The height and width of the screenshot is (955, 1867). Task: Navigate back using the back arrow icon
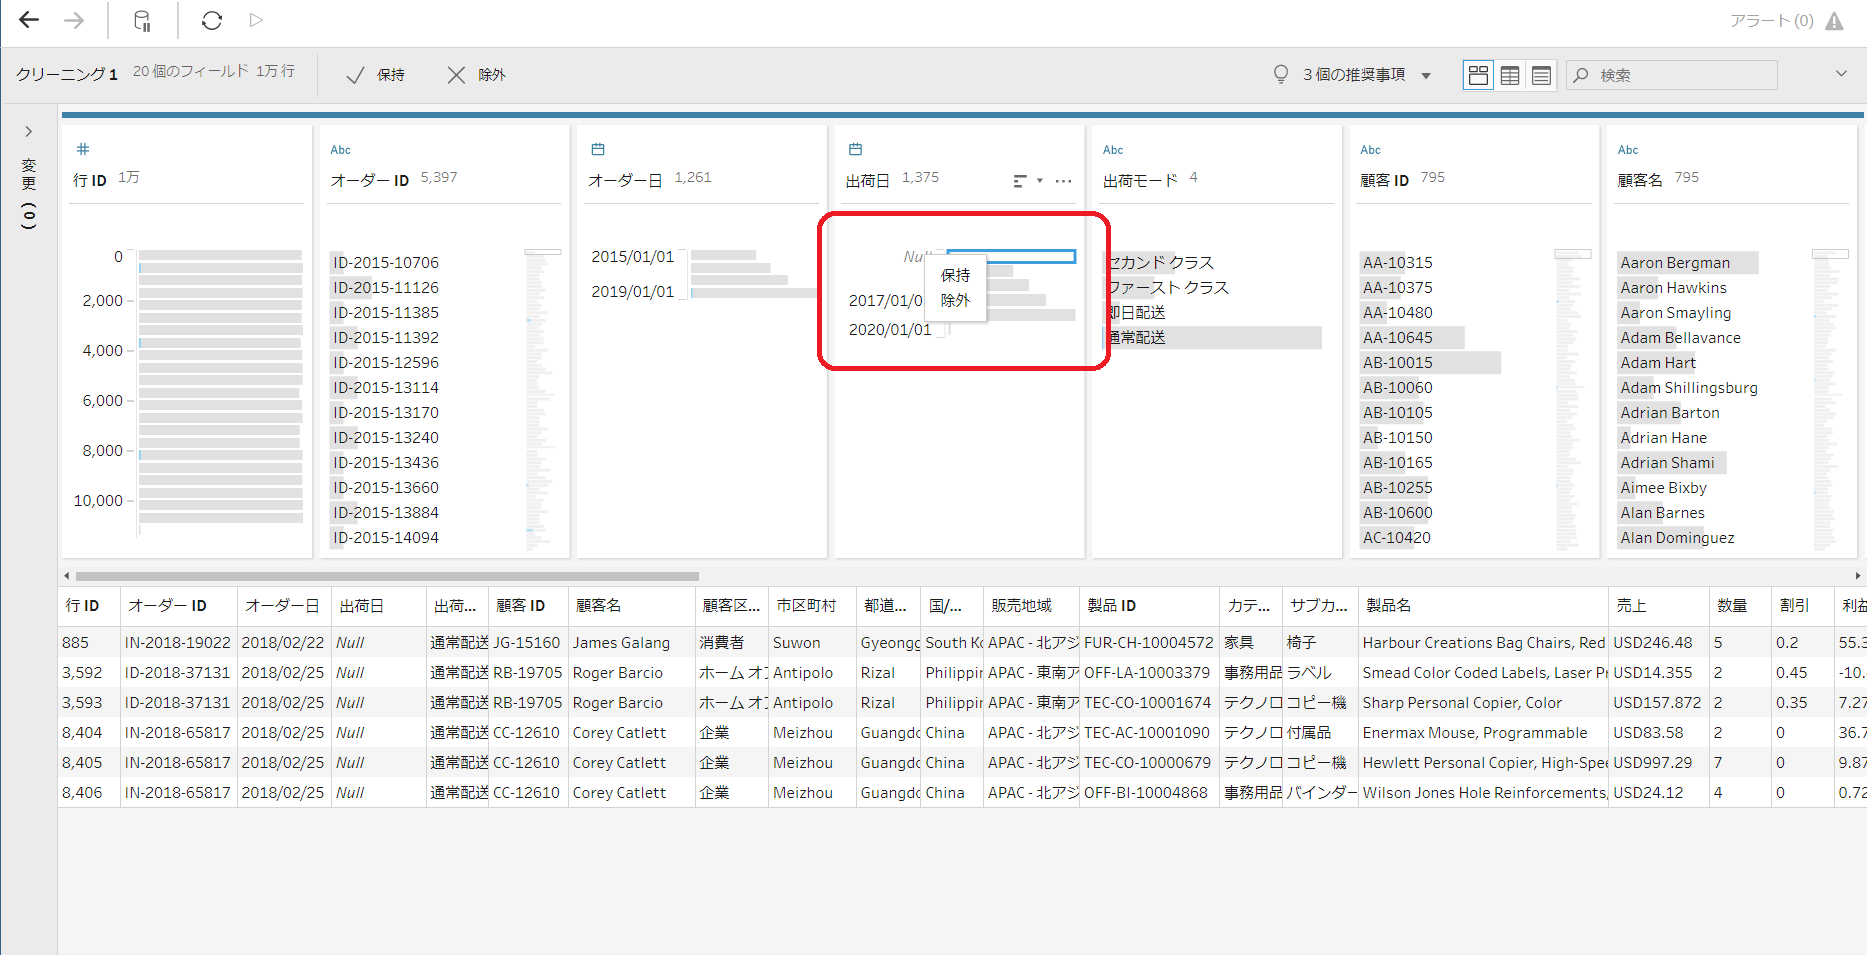click(27, 20)
